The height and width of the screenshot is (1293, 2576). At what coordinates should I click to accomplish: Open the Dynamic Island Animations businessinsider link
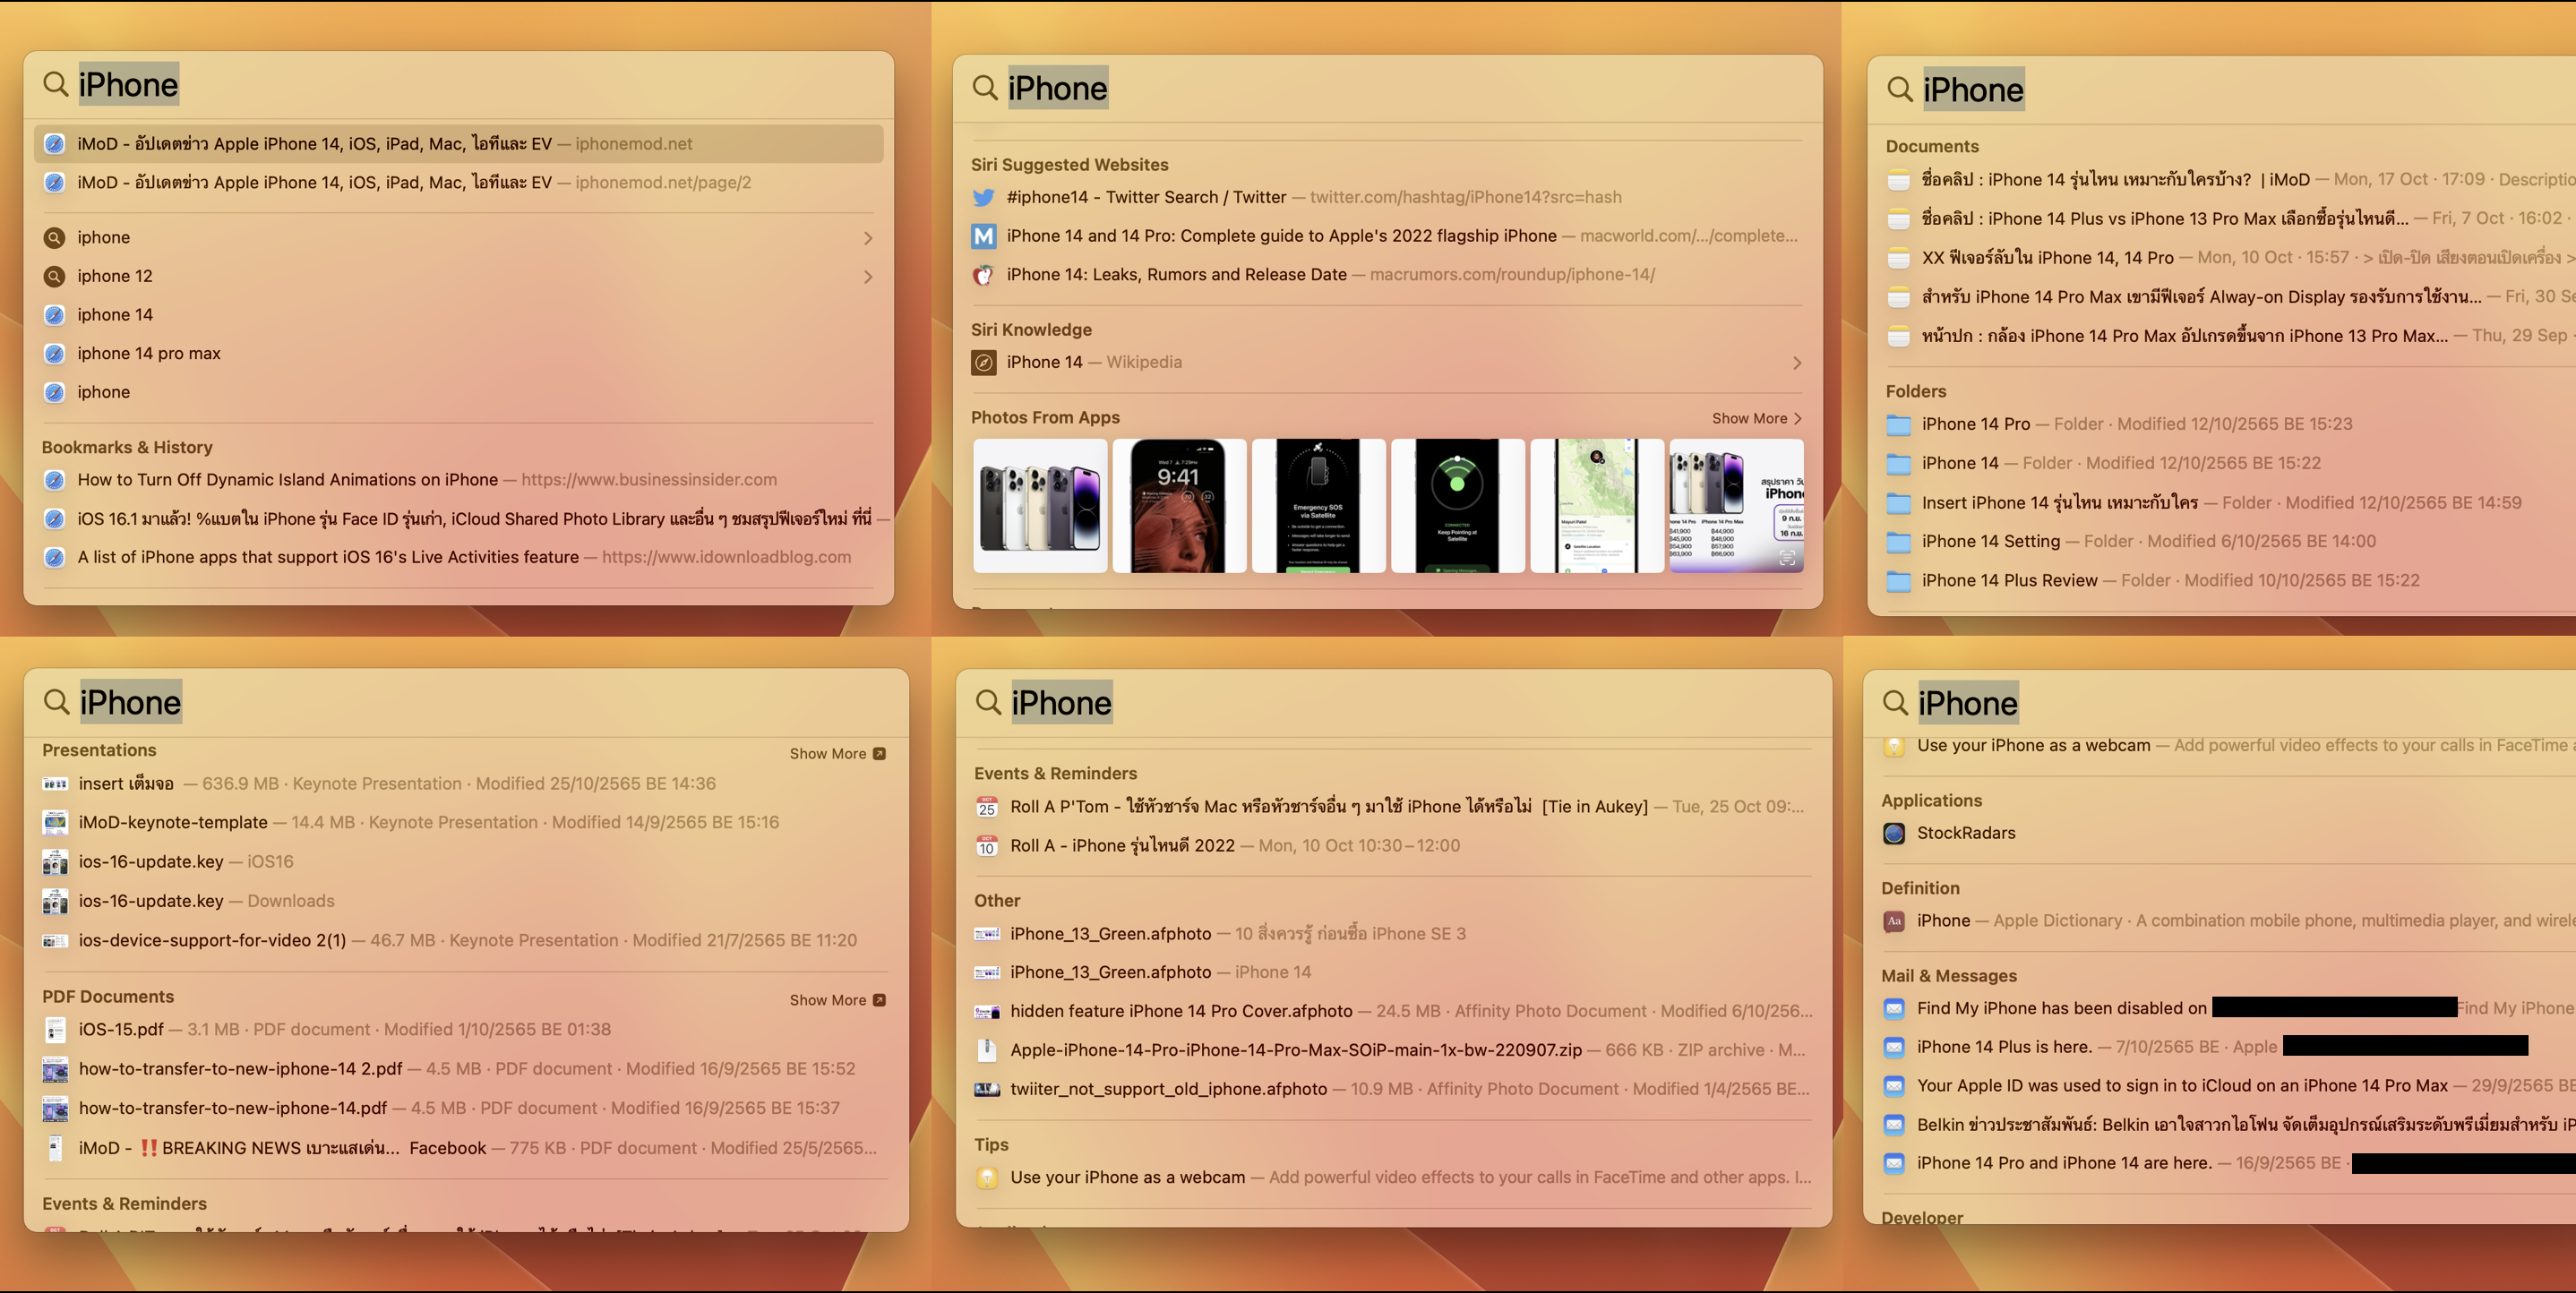pyautogui.click(x=288, y=480)
